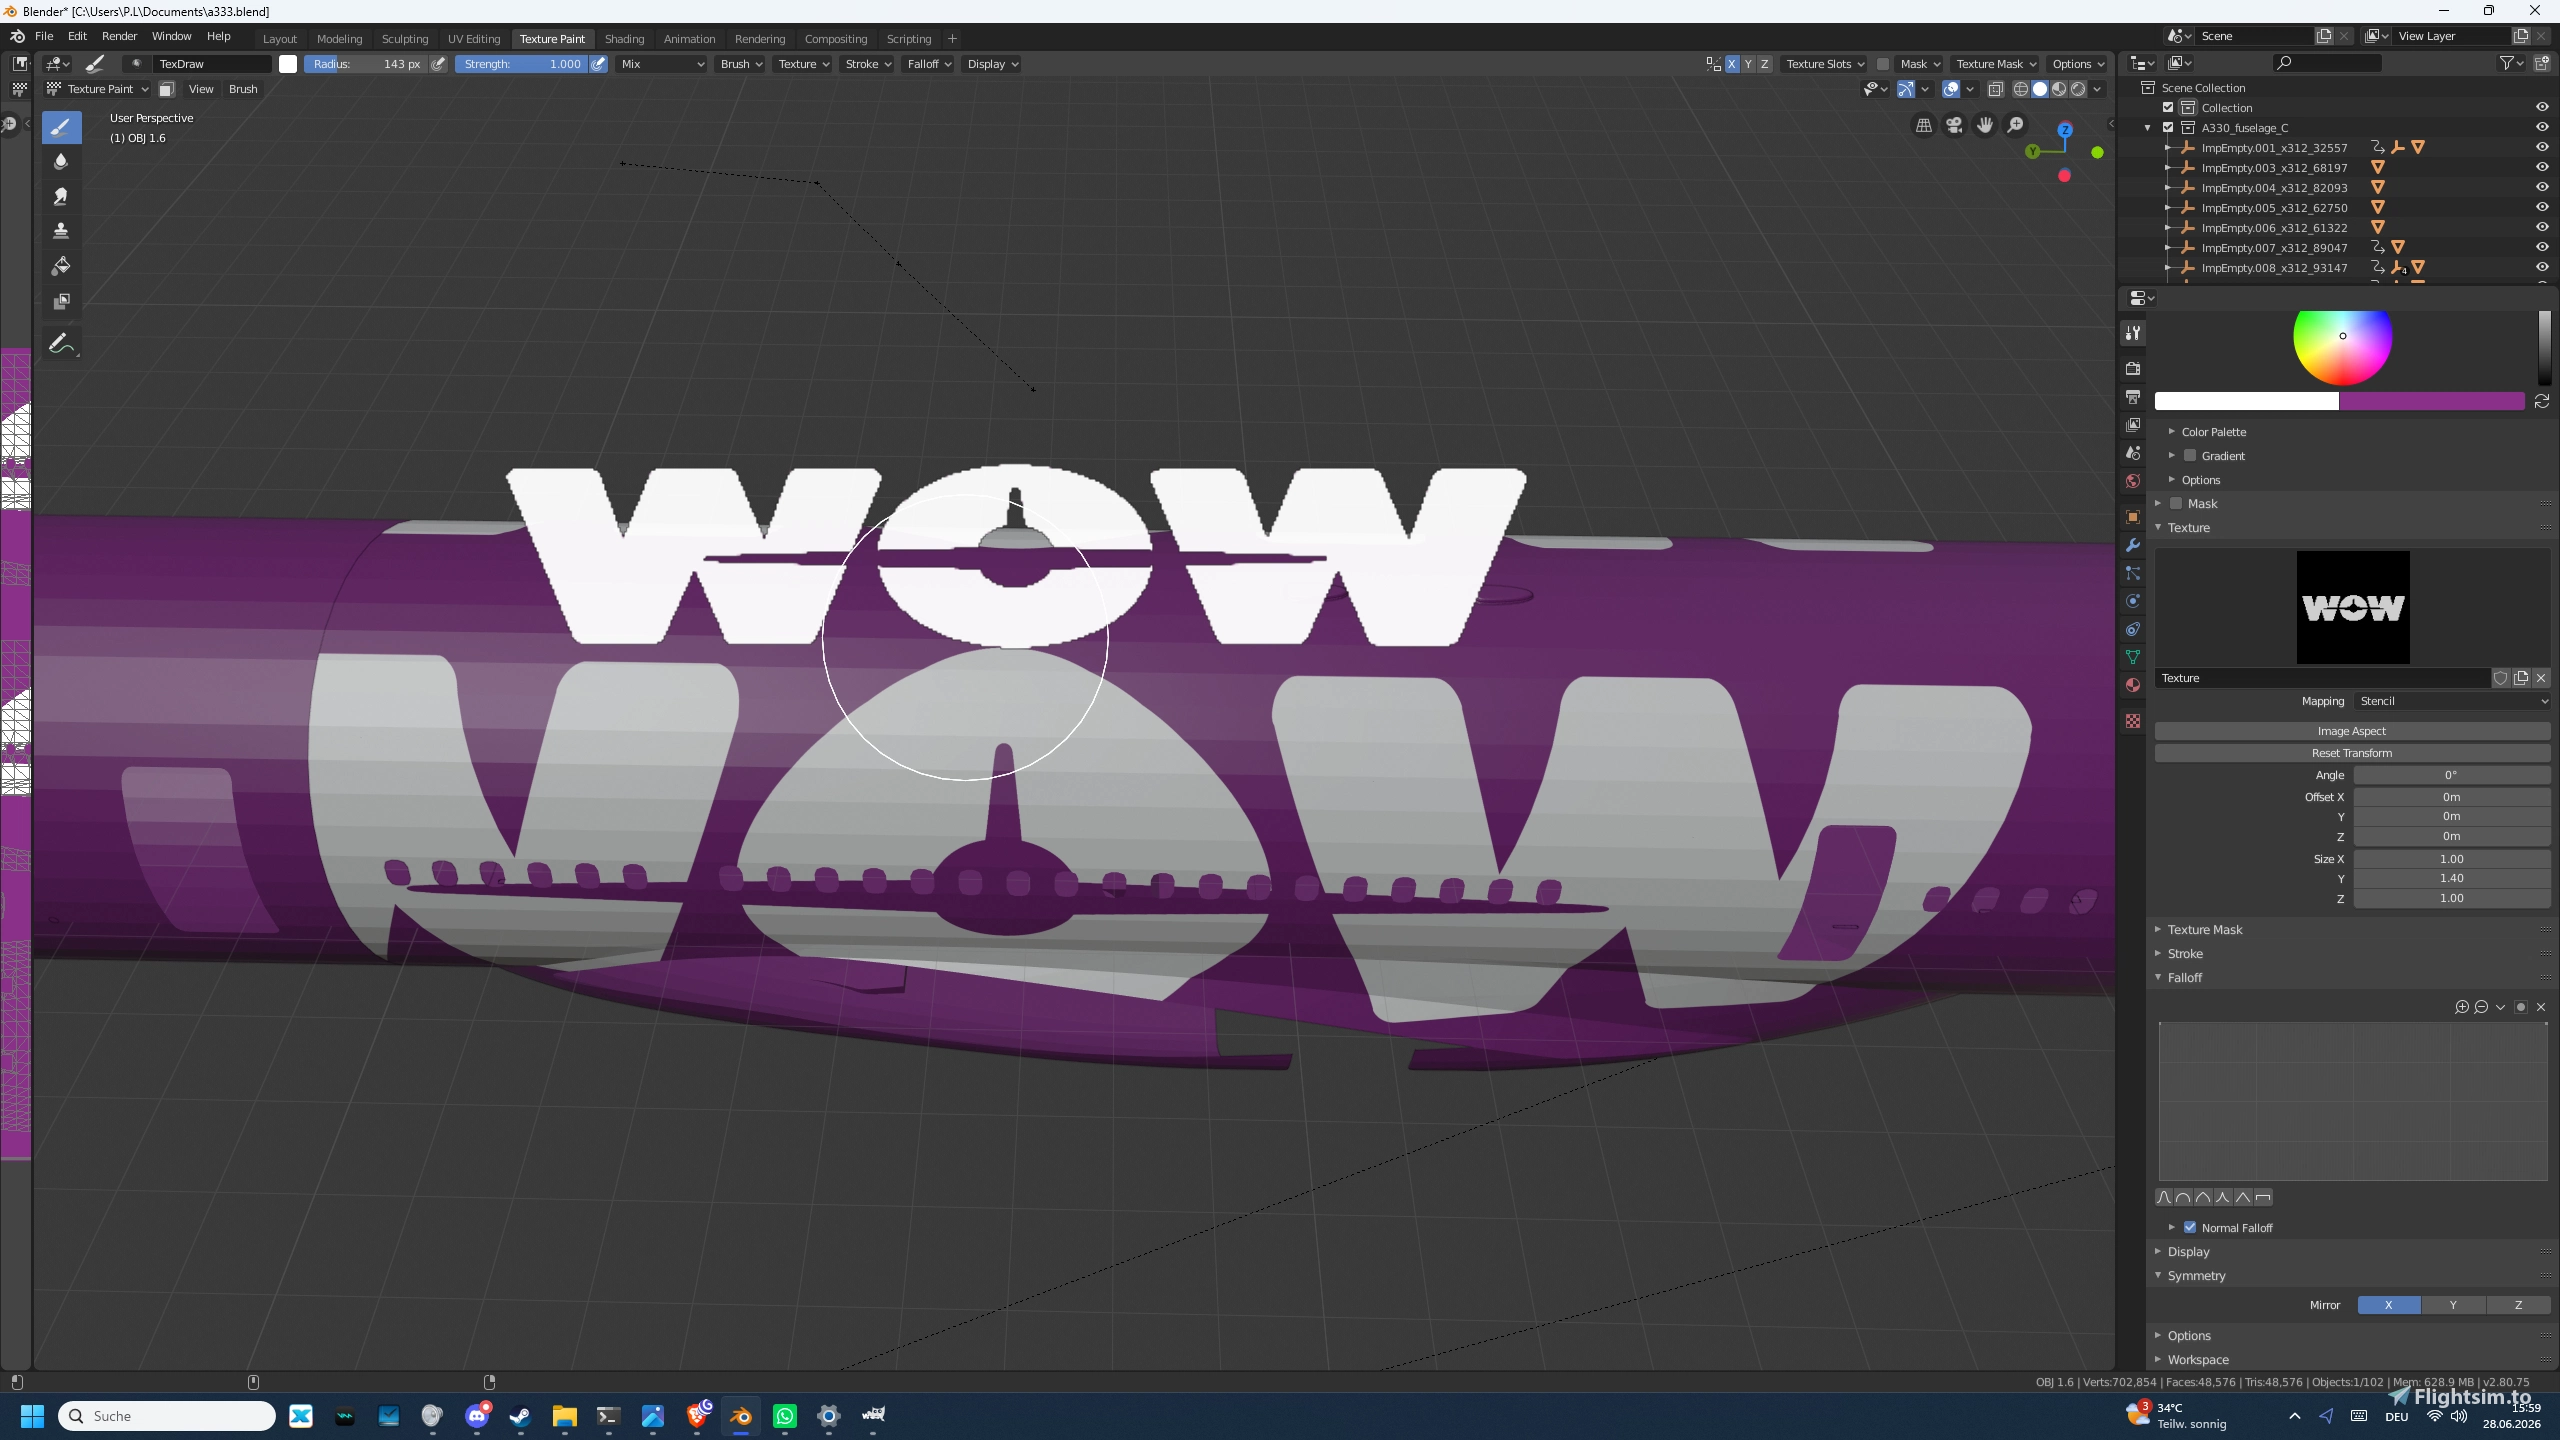Switch to orthographic grid view toggle
The width and height of the screenshot is (2560, 1440).
[1923, 125]
